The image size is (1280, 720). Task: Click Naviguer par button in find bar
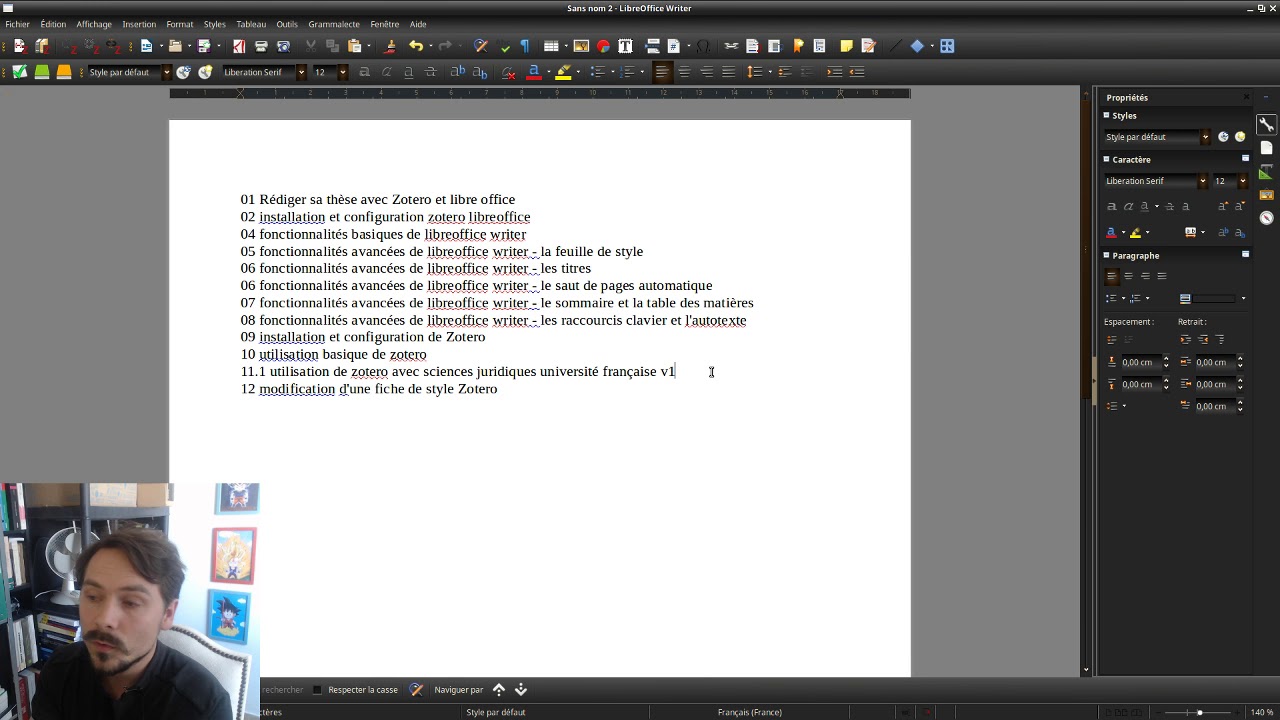click(459, 689)
